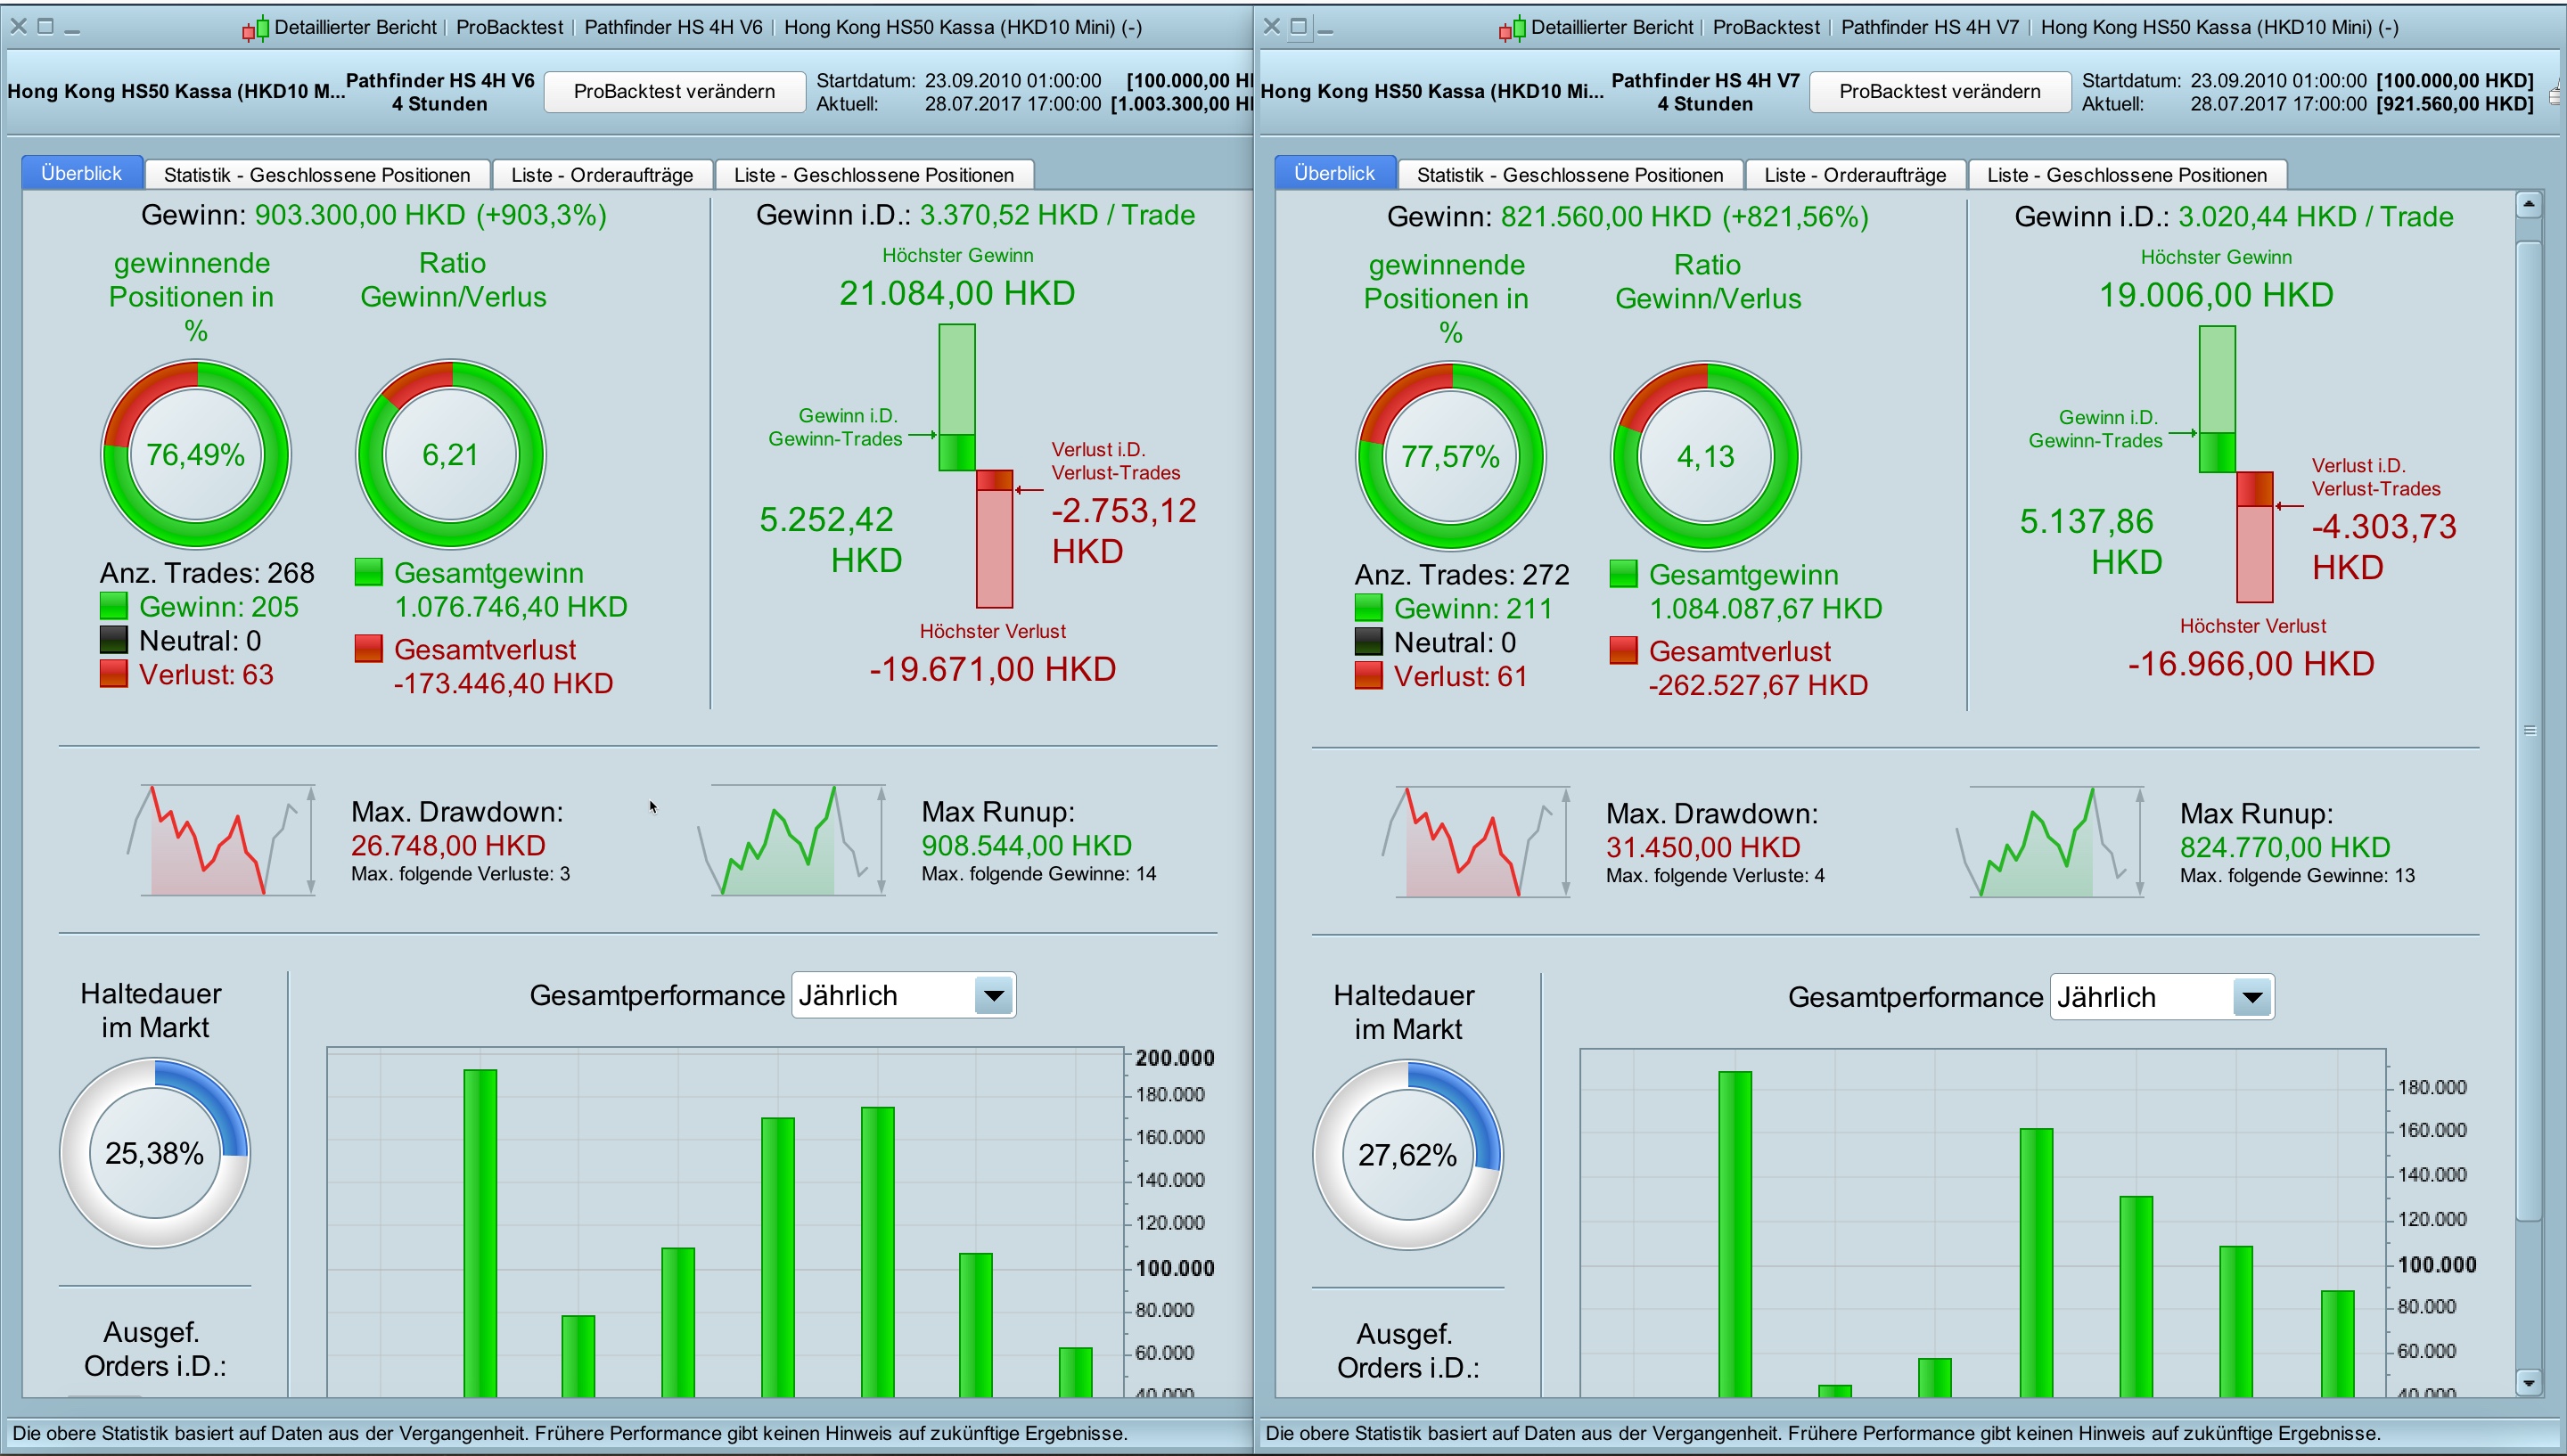Click the 25,38% Haltedauer im Markt donut
The height and width of the screenshot is (1456, 2567).
(x=155, y=1153)
